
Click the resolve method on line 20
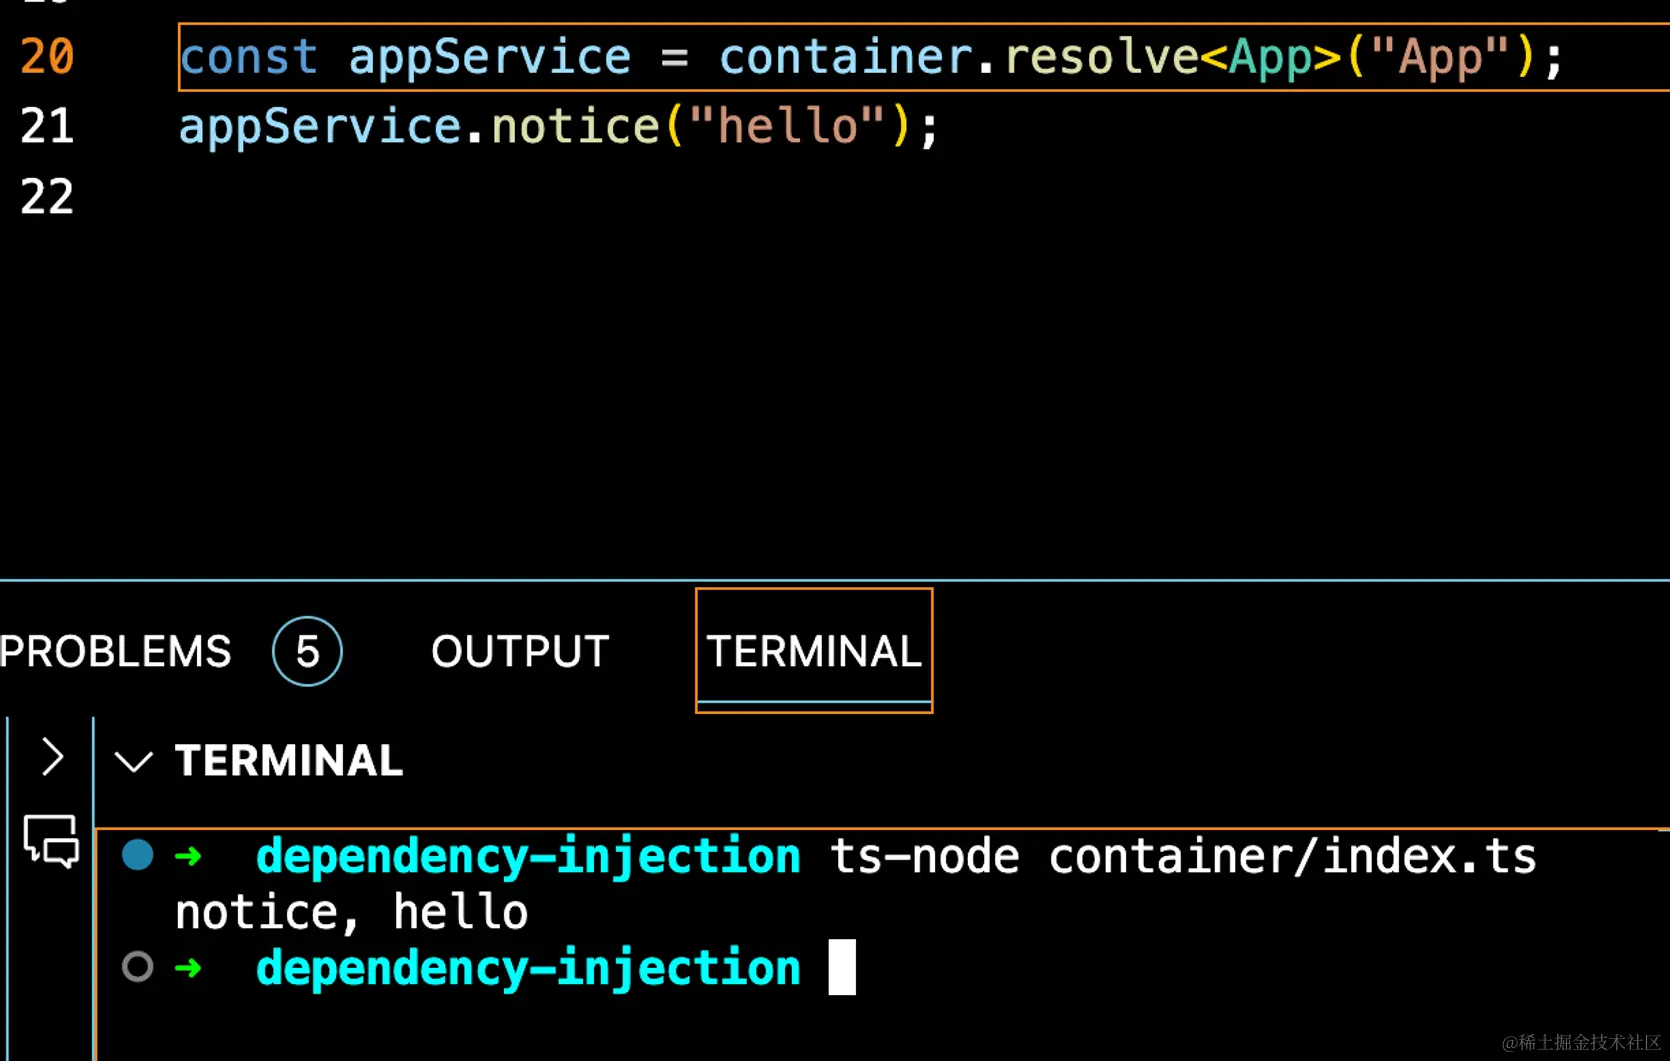pyautogui.click(x=1101, y=56)
